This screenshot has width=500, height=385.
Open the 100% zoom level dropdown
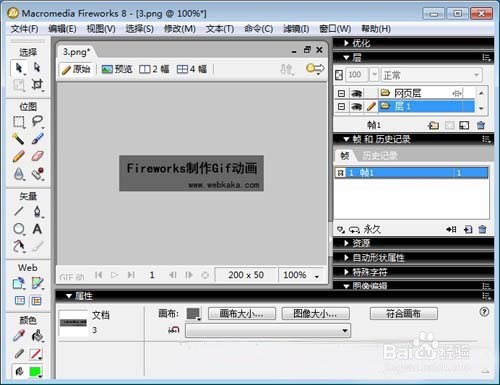[317, 276]
